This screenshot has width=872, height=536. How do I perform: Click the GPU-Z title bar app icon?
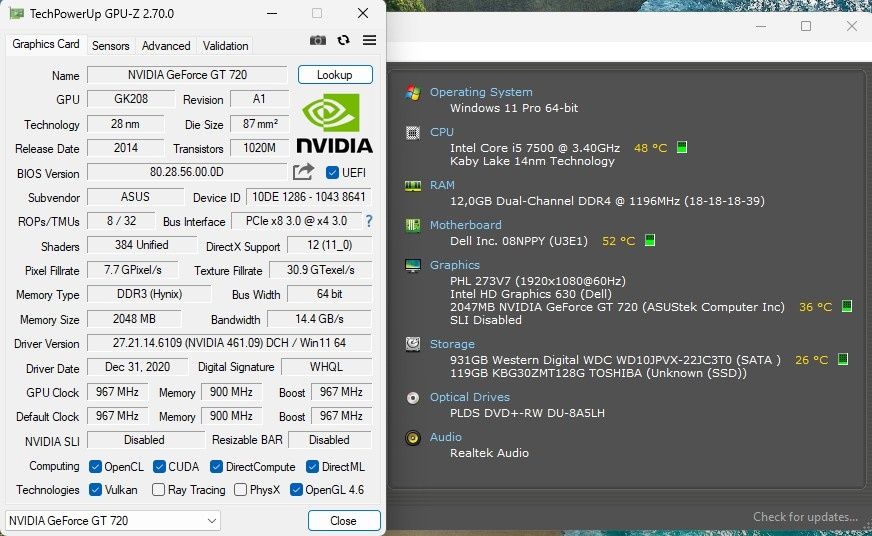click(x=17, y=13)
